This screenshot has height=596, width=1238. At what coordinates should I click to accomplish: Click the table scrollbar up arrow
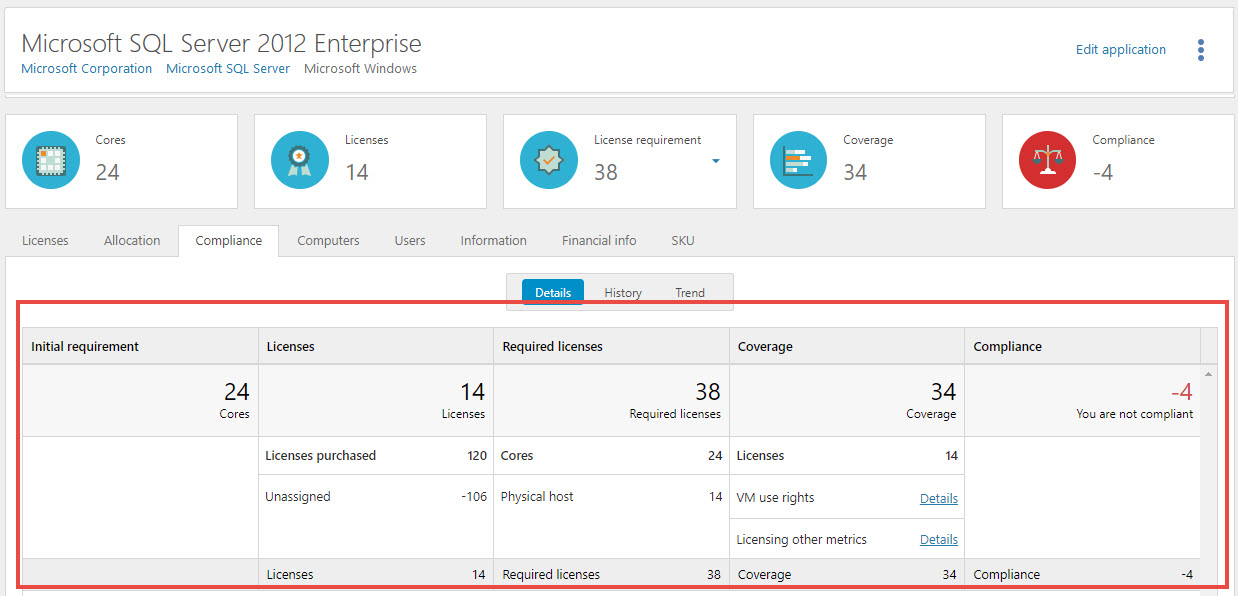coord(1208,373)
